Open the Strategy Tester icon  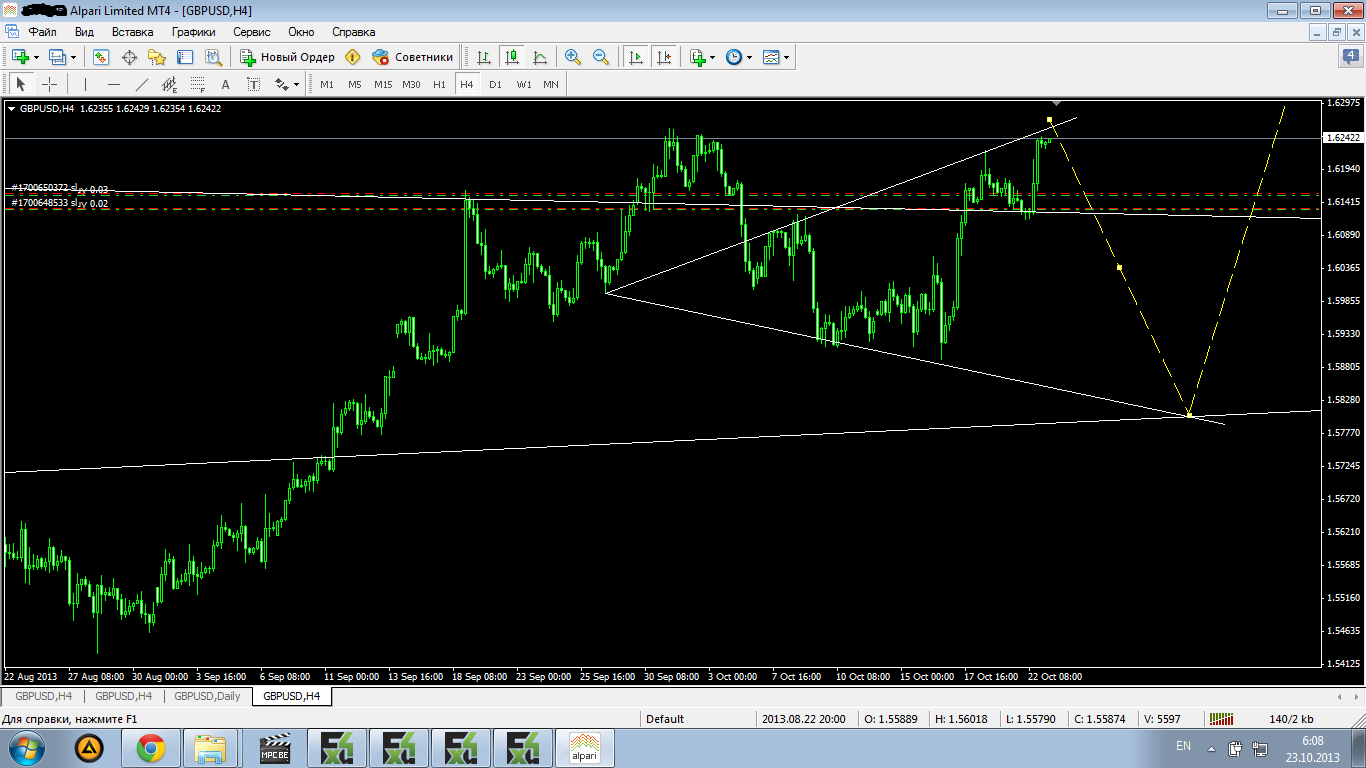(x=213, y=57)
